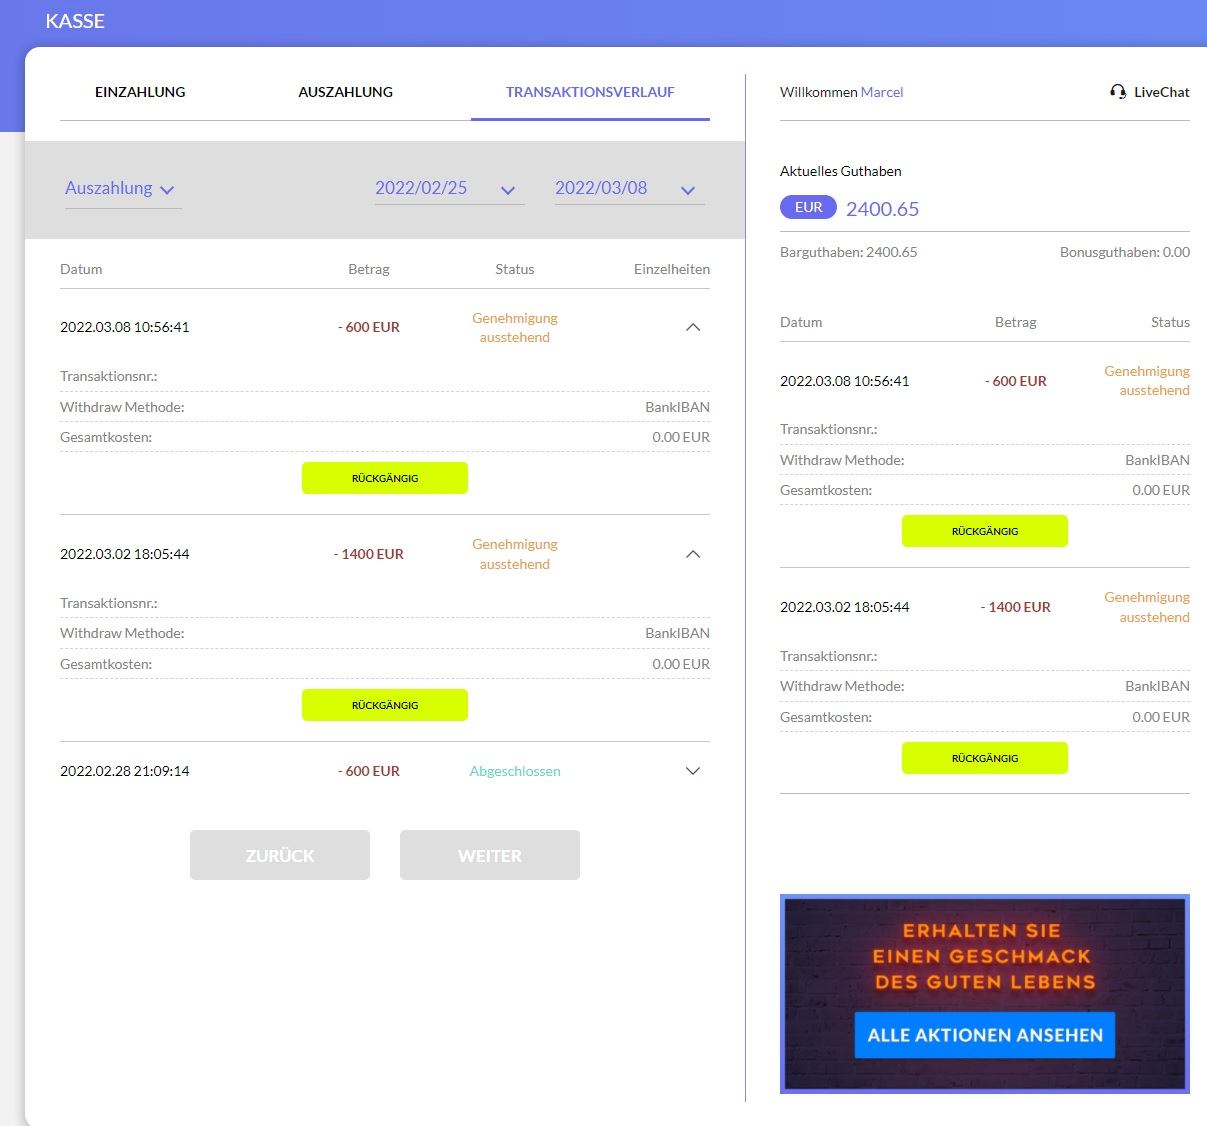Image resolution: width=1207 pixels, height=1126 pixels.
Task: Click the LiveChat headset icon
Action: tap(1118, 92)
